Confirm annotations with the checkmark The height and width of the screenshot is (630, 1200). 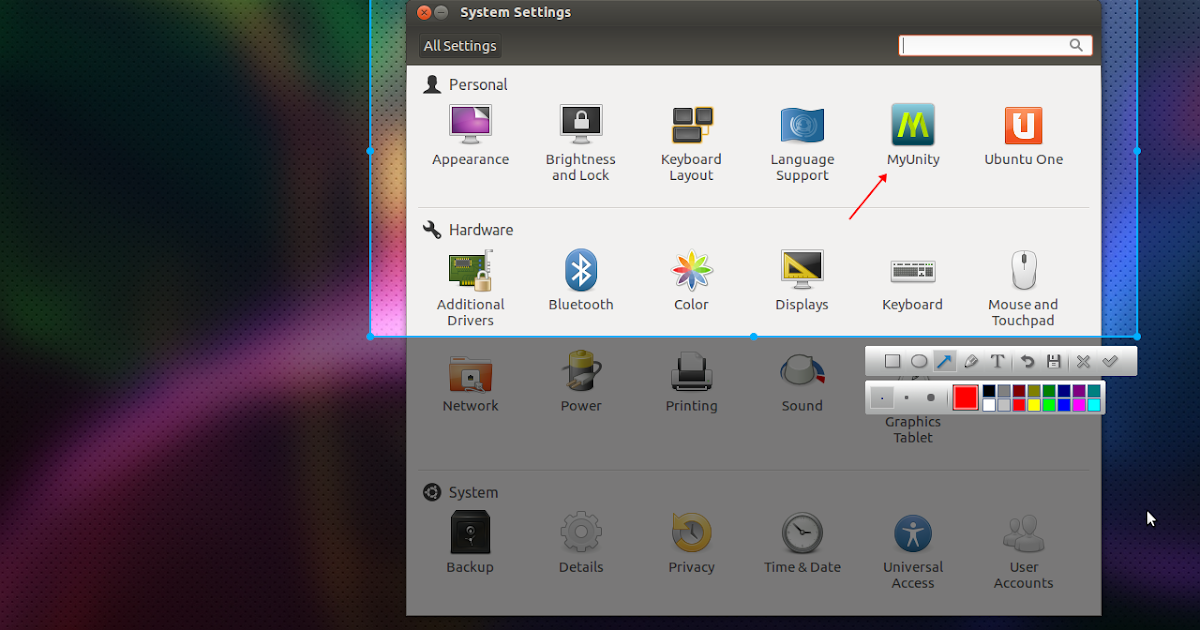coord(1110,361)
